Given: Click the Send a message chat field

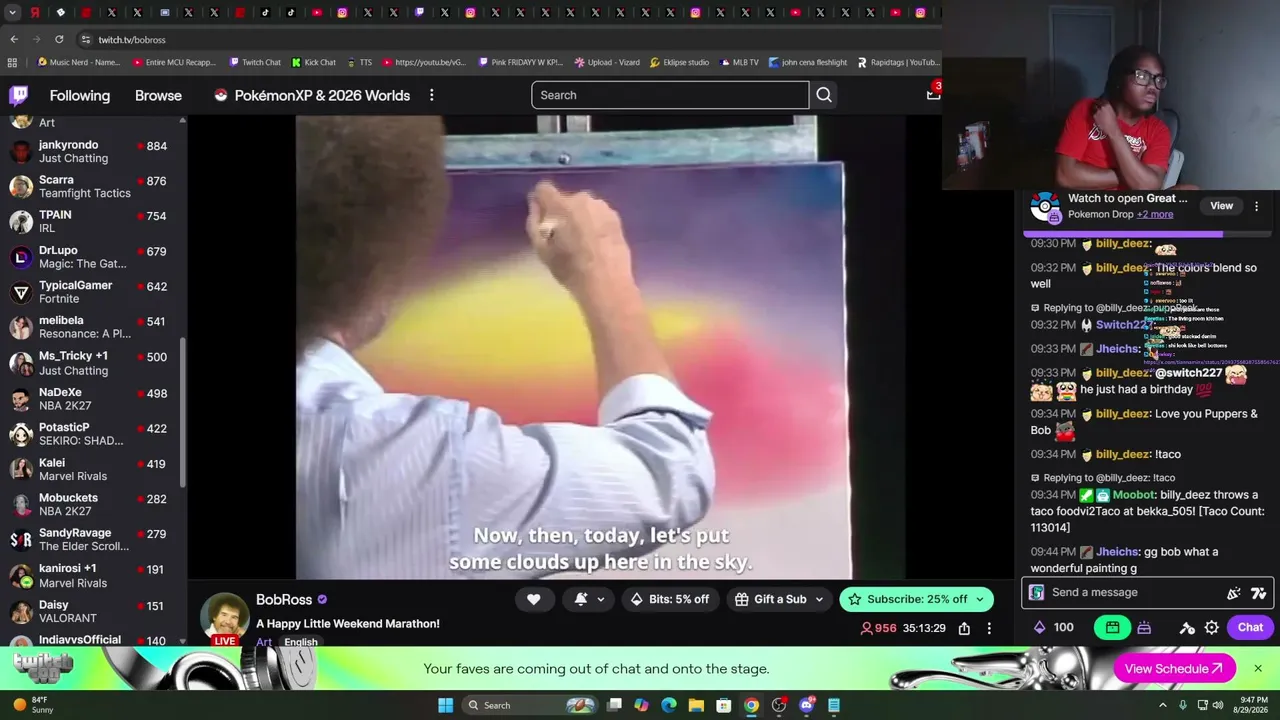Looking at the screenshot, I should (x=1148, y=592).
